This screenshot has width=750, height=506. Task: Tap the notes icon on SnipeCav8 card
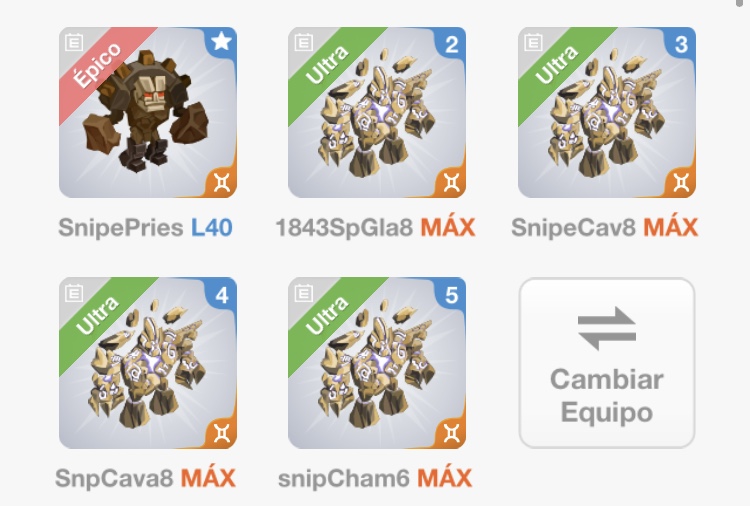(x=533, y=42)
